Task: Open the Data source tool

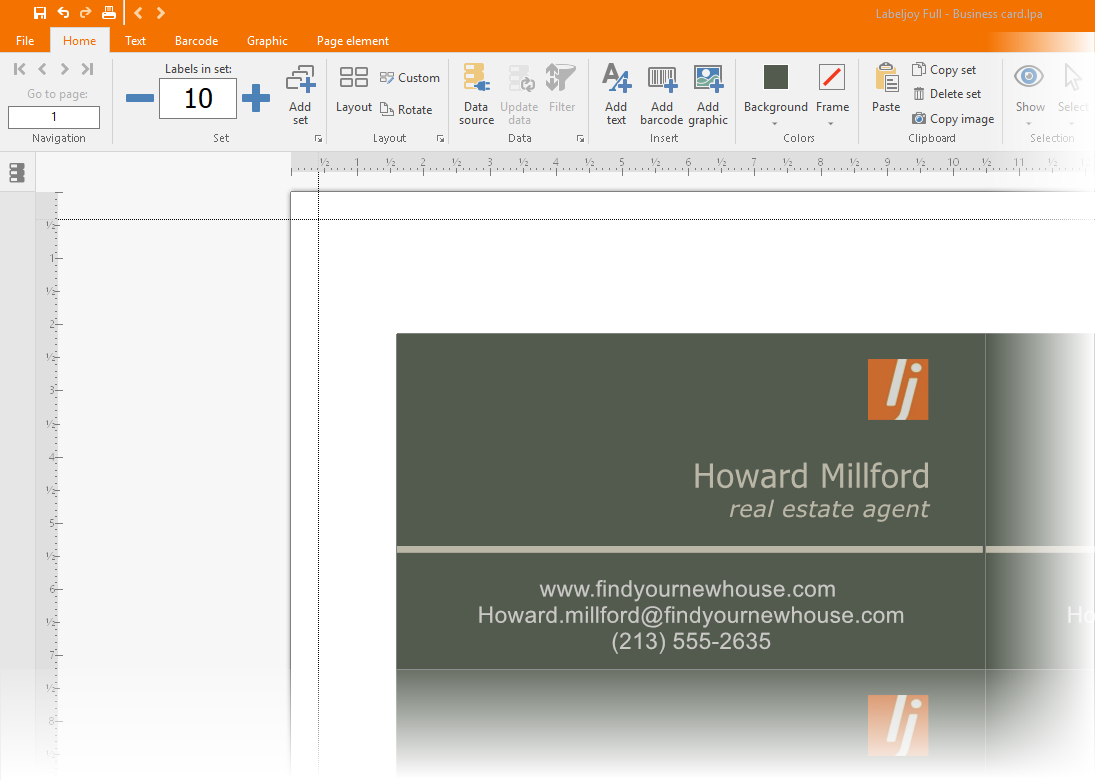Action: click(476, 95)
